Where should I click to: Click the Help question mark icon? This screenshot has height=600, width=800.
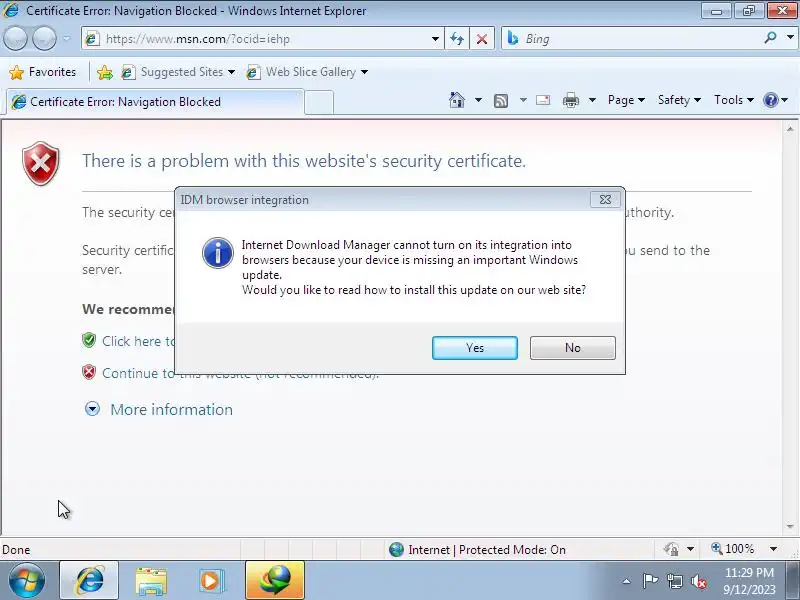coord(770,100)
